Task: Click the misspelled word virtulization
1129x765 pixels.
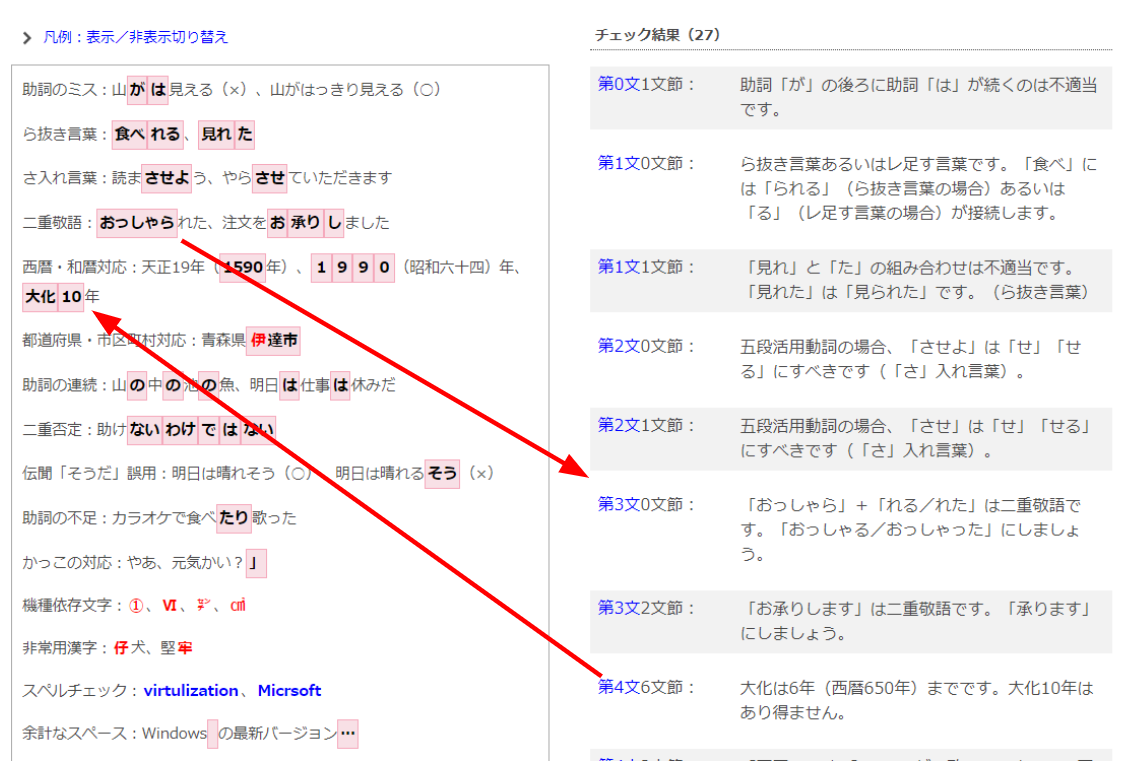Action: [x=191, y=691]
